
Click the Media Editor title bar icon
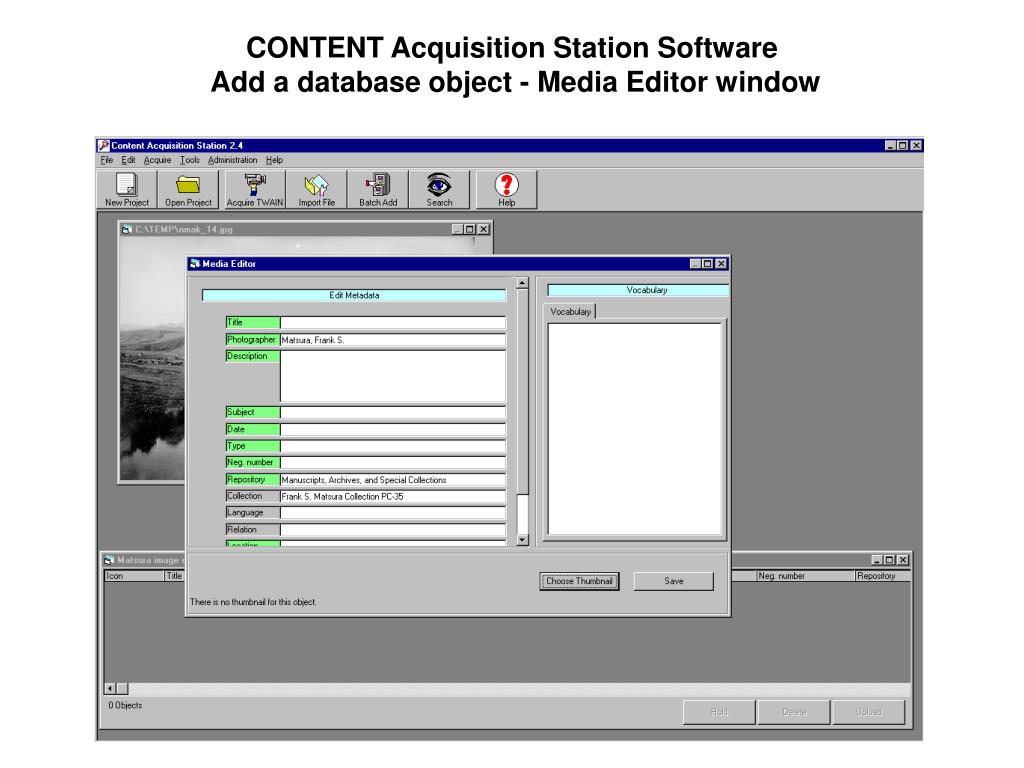[x=195, y=264]
